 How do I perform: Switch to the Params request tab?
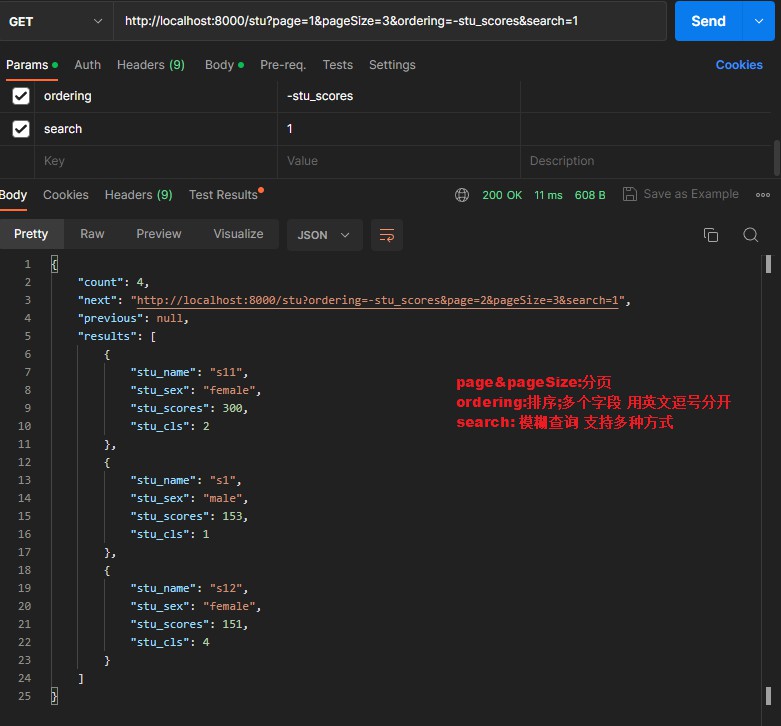pos(32,65)
